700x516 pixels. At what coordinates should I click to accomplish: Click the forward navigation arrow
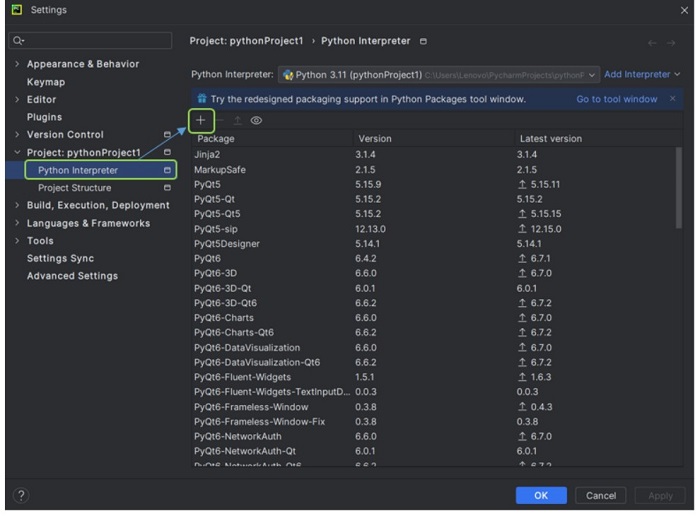click(x=675, y=42)
